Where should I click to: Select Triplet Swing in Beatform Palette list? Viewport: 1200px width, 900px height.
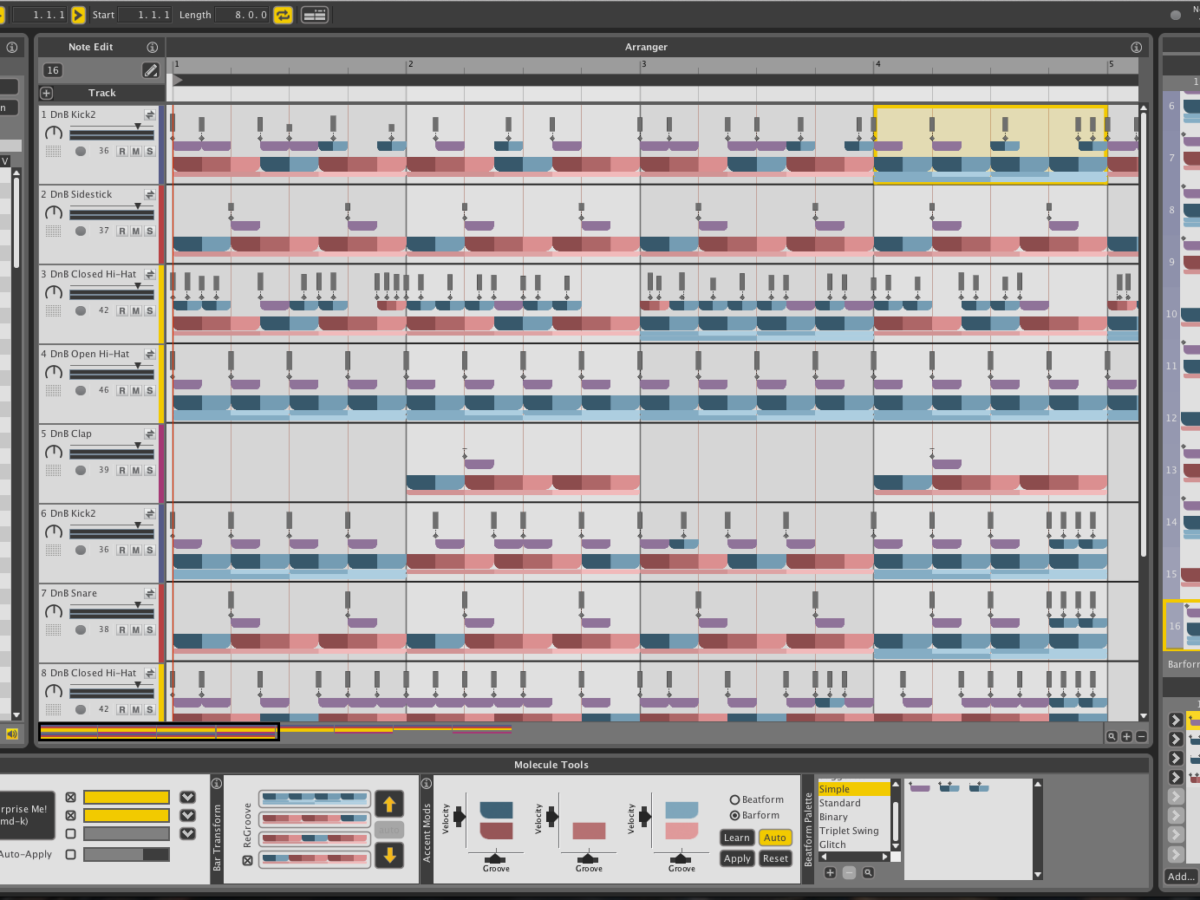coord(849,831)
